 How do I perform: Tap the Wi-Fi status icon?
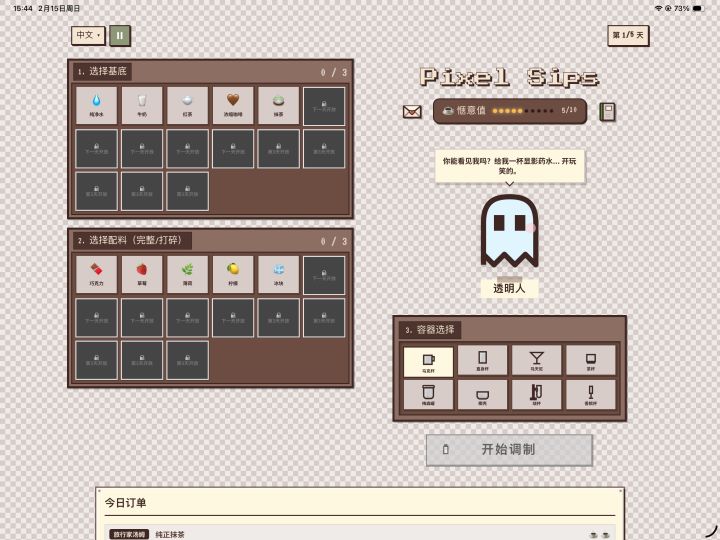[658, 8]
